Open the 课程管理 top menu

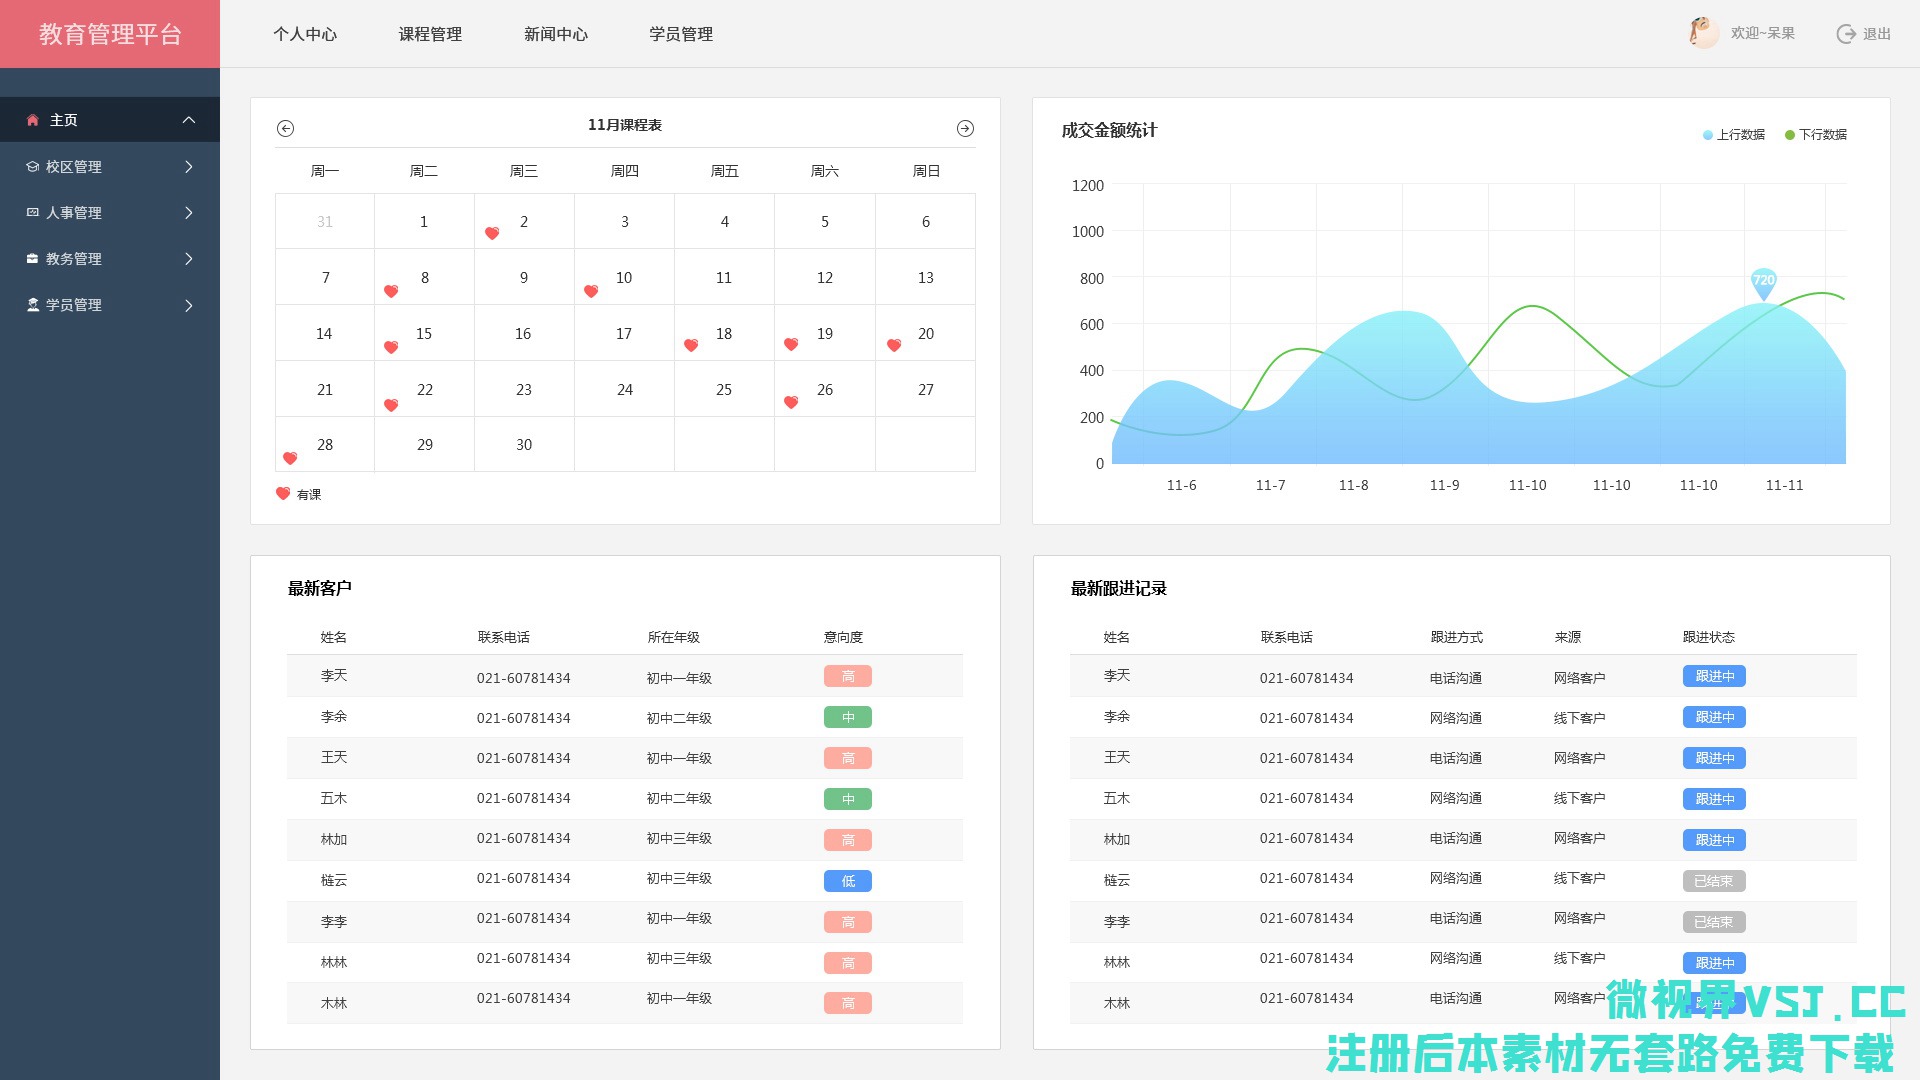click(430, 34)
